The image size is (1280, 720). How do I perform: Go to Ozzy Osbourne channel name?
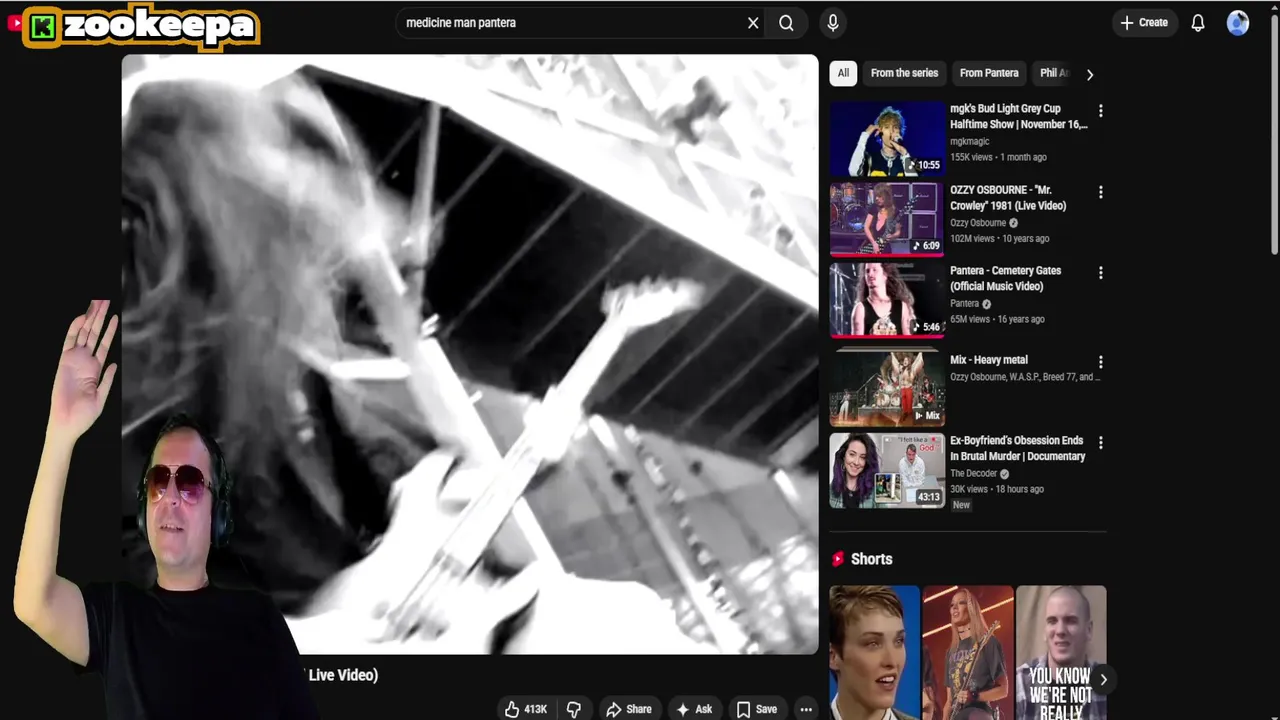[x=978, y=223]
